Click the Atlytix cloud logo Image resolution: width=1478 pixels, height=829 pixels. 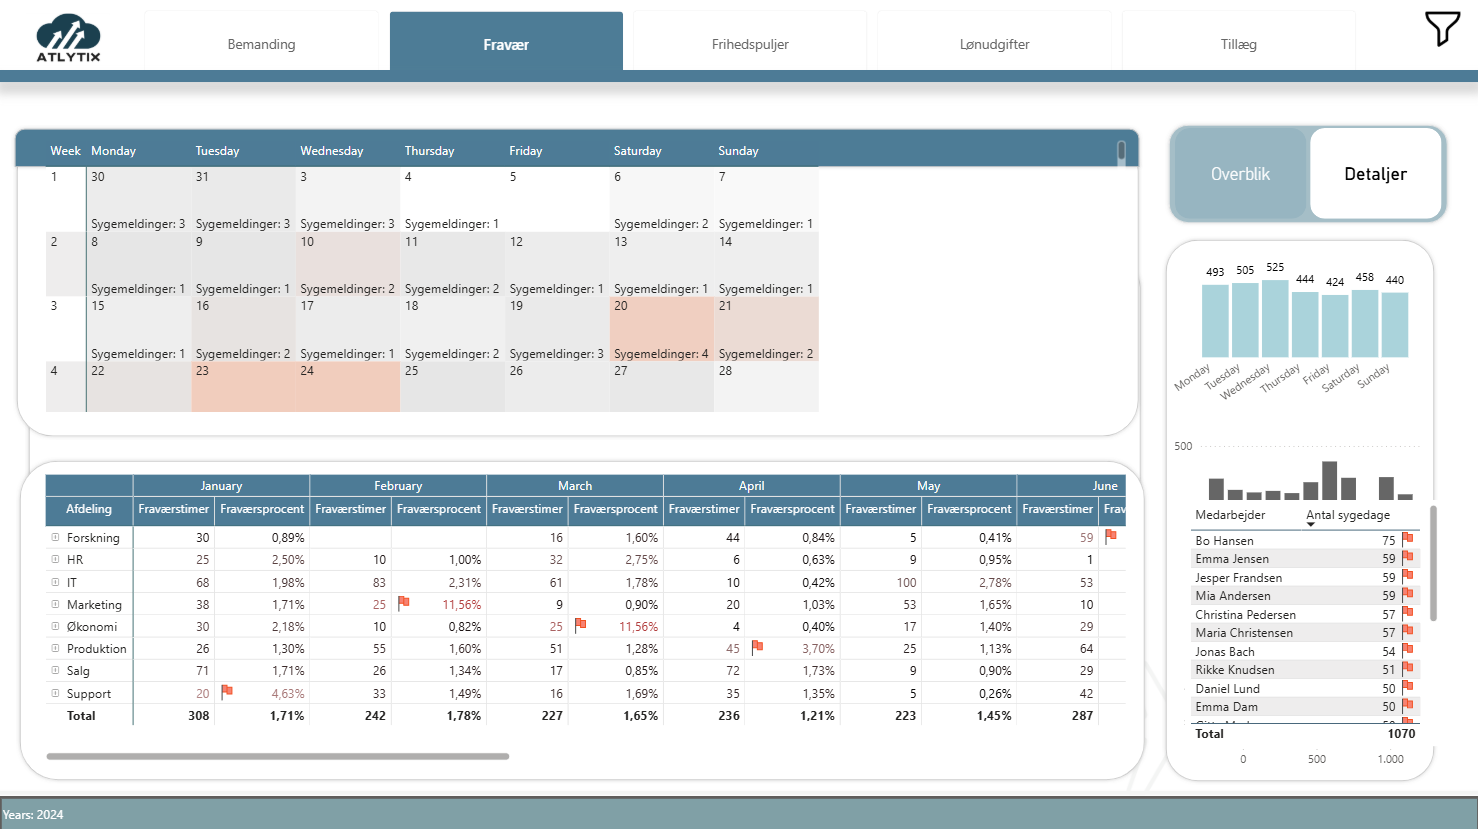pos(68,38)
